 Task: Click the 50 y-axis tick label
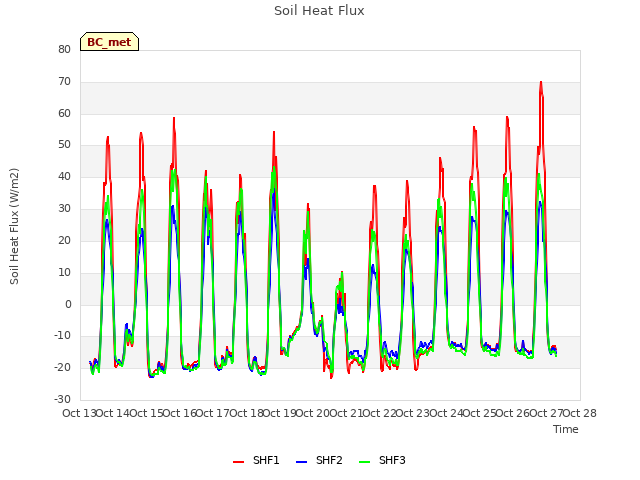point(64,145)
